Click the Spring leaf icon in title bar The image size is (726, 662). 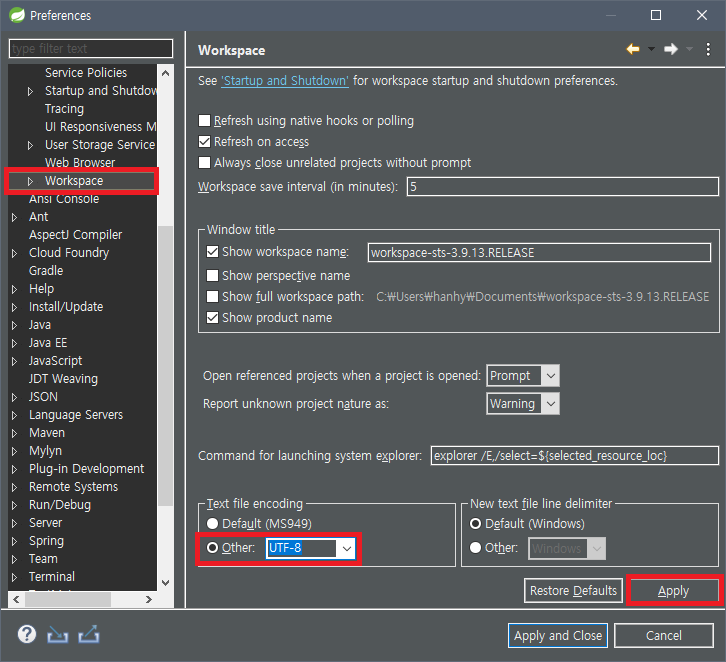(17, 15)
